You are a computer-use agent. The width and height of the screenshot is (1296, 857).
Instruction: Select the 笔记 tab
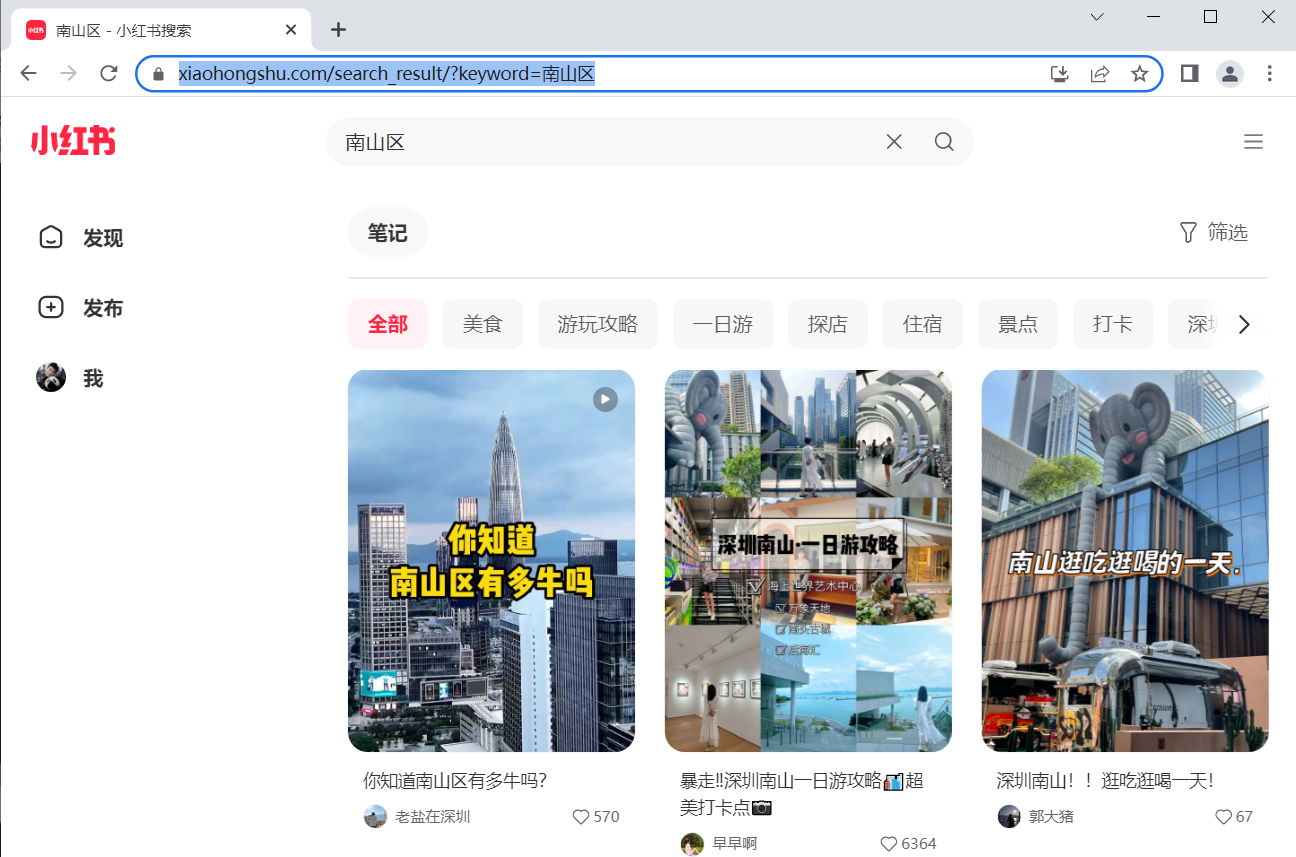pos(388,233)
